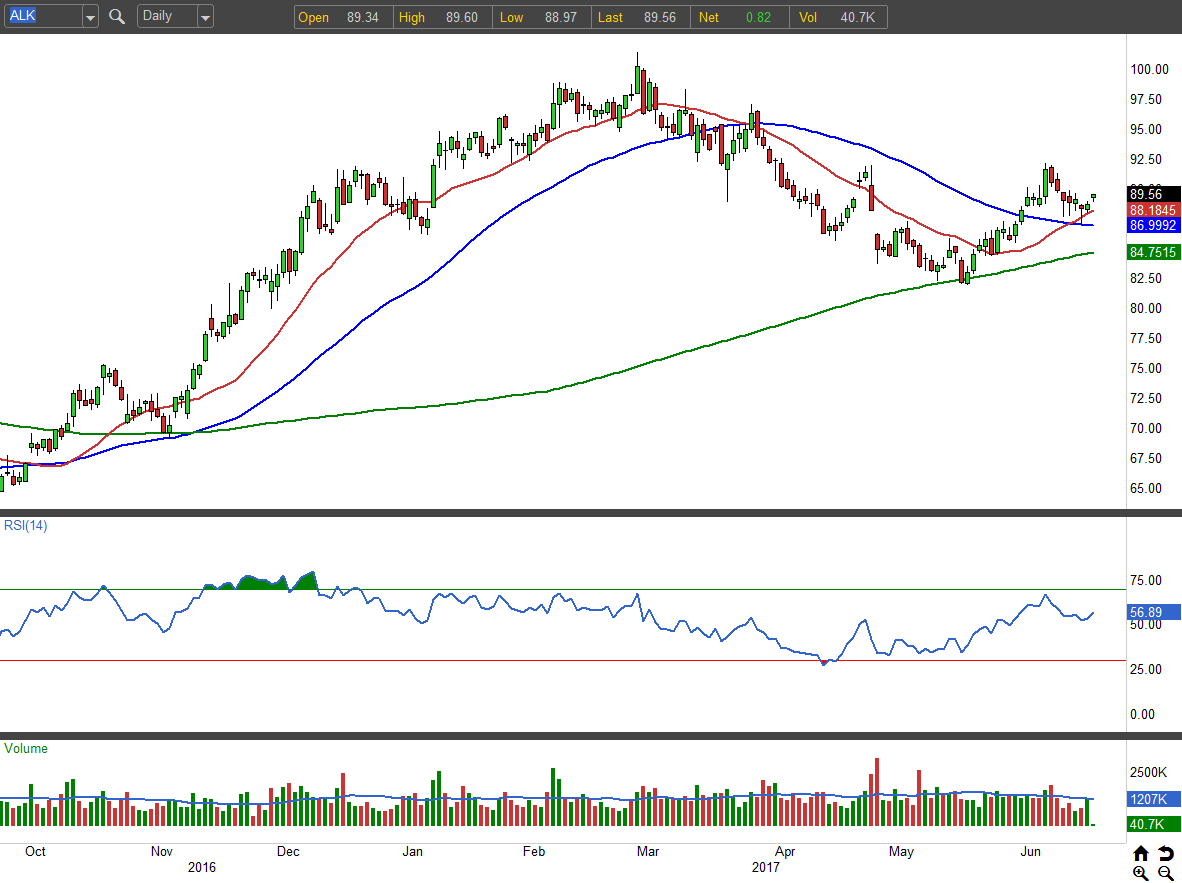
Task: Zoom out with the minus magnifier icon
Action: pyautogui.click(x=1165, y=873)
